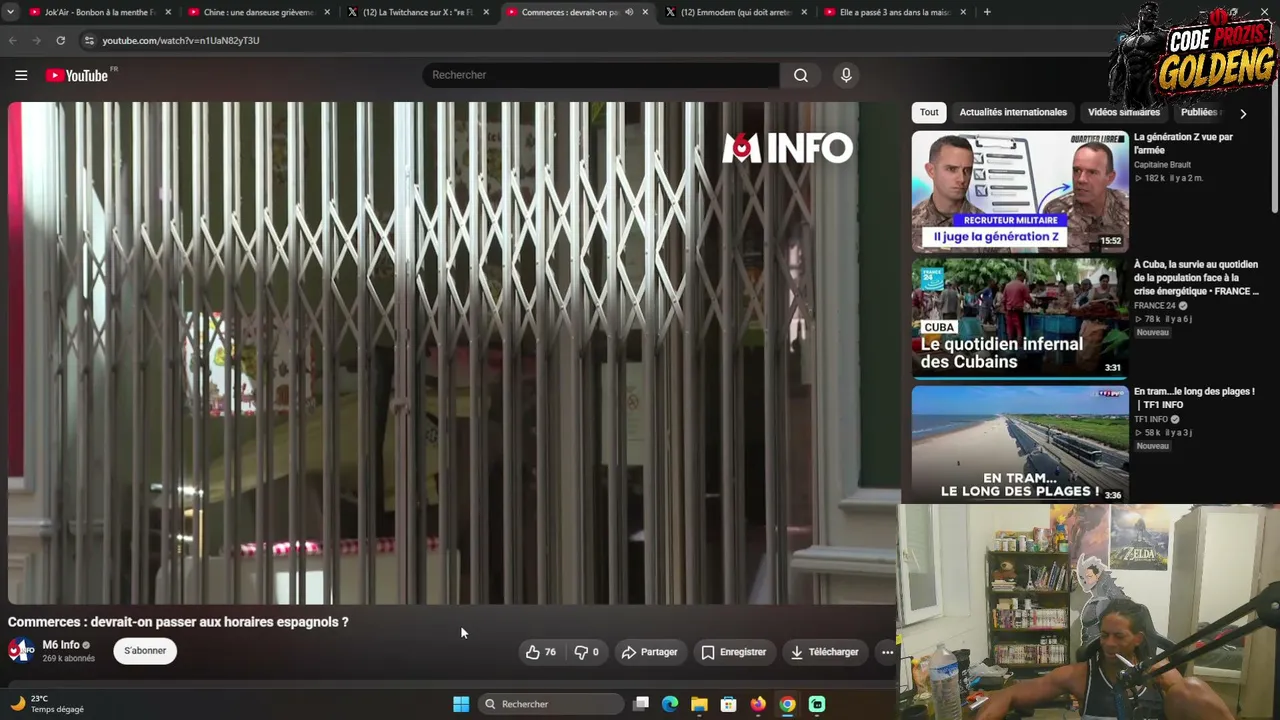Click the video title 'Commerces : devrait-on passer aux horaires espagnols ?'
The image size is (1280, 720).
tap(178, 622)
